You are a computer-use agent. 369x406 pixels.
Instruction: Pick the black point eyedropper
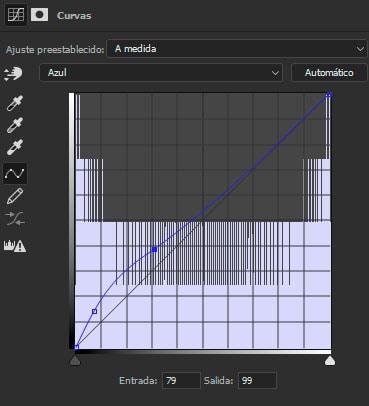pos(15,103)
